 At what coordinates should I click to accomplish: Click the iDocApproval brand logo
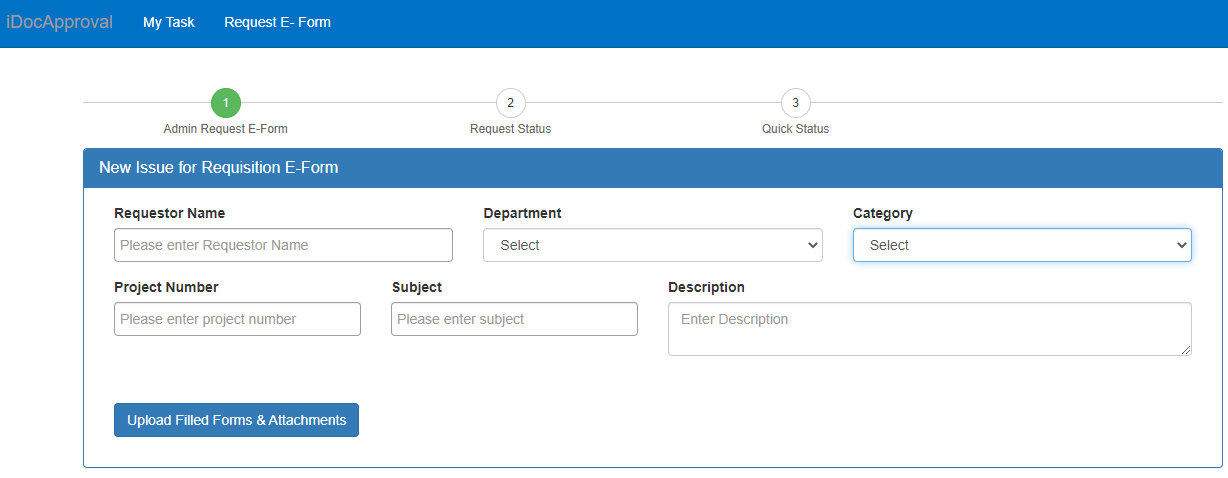[59, 22]
